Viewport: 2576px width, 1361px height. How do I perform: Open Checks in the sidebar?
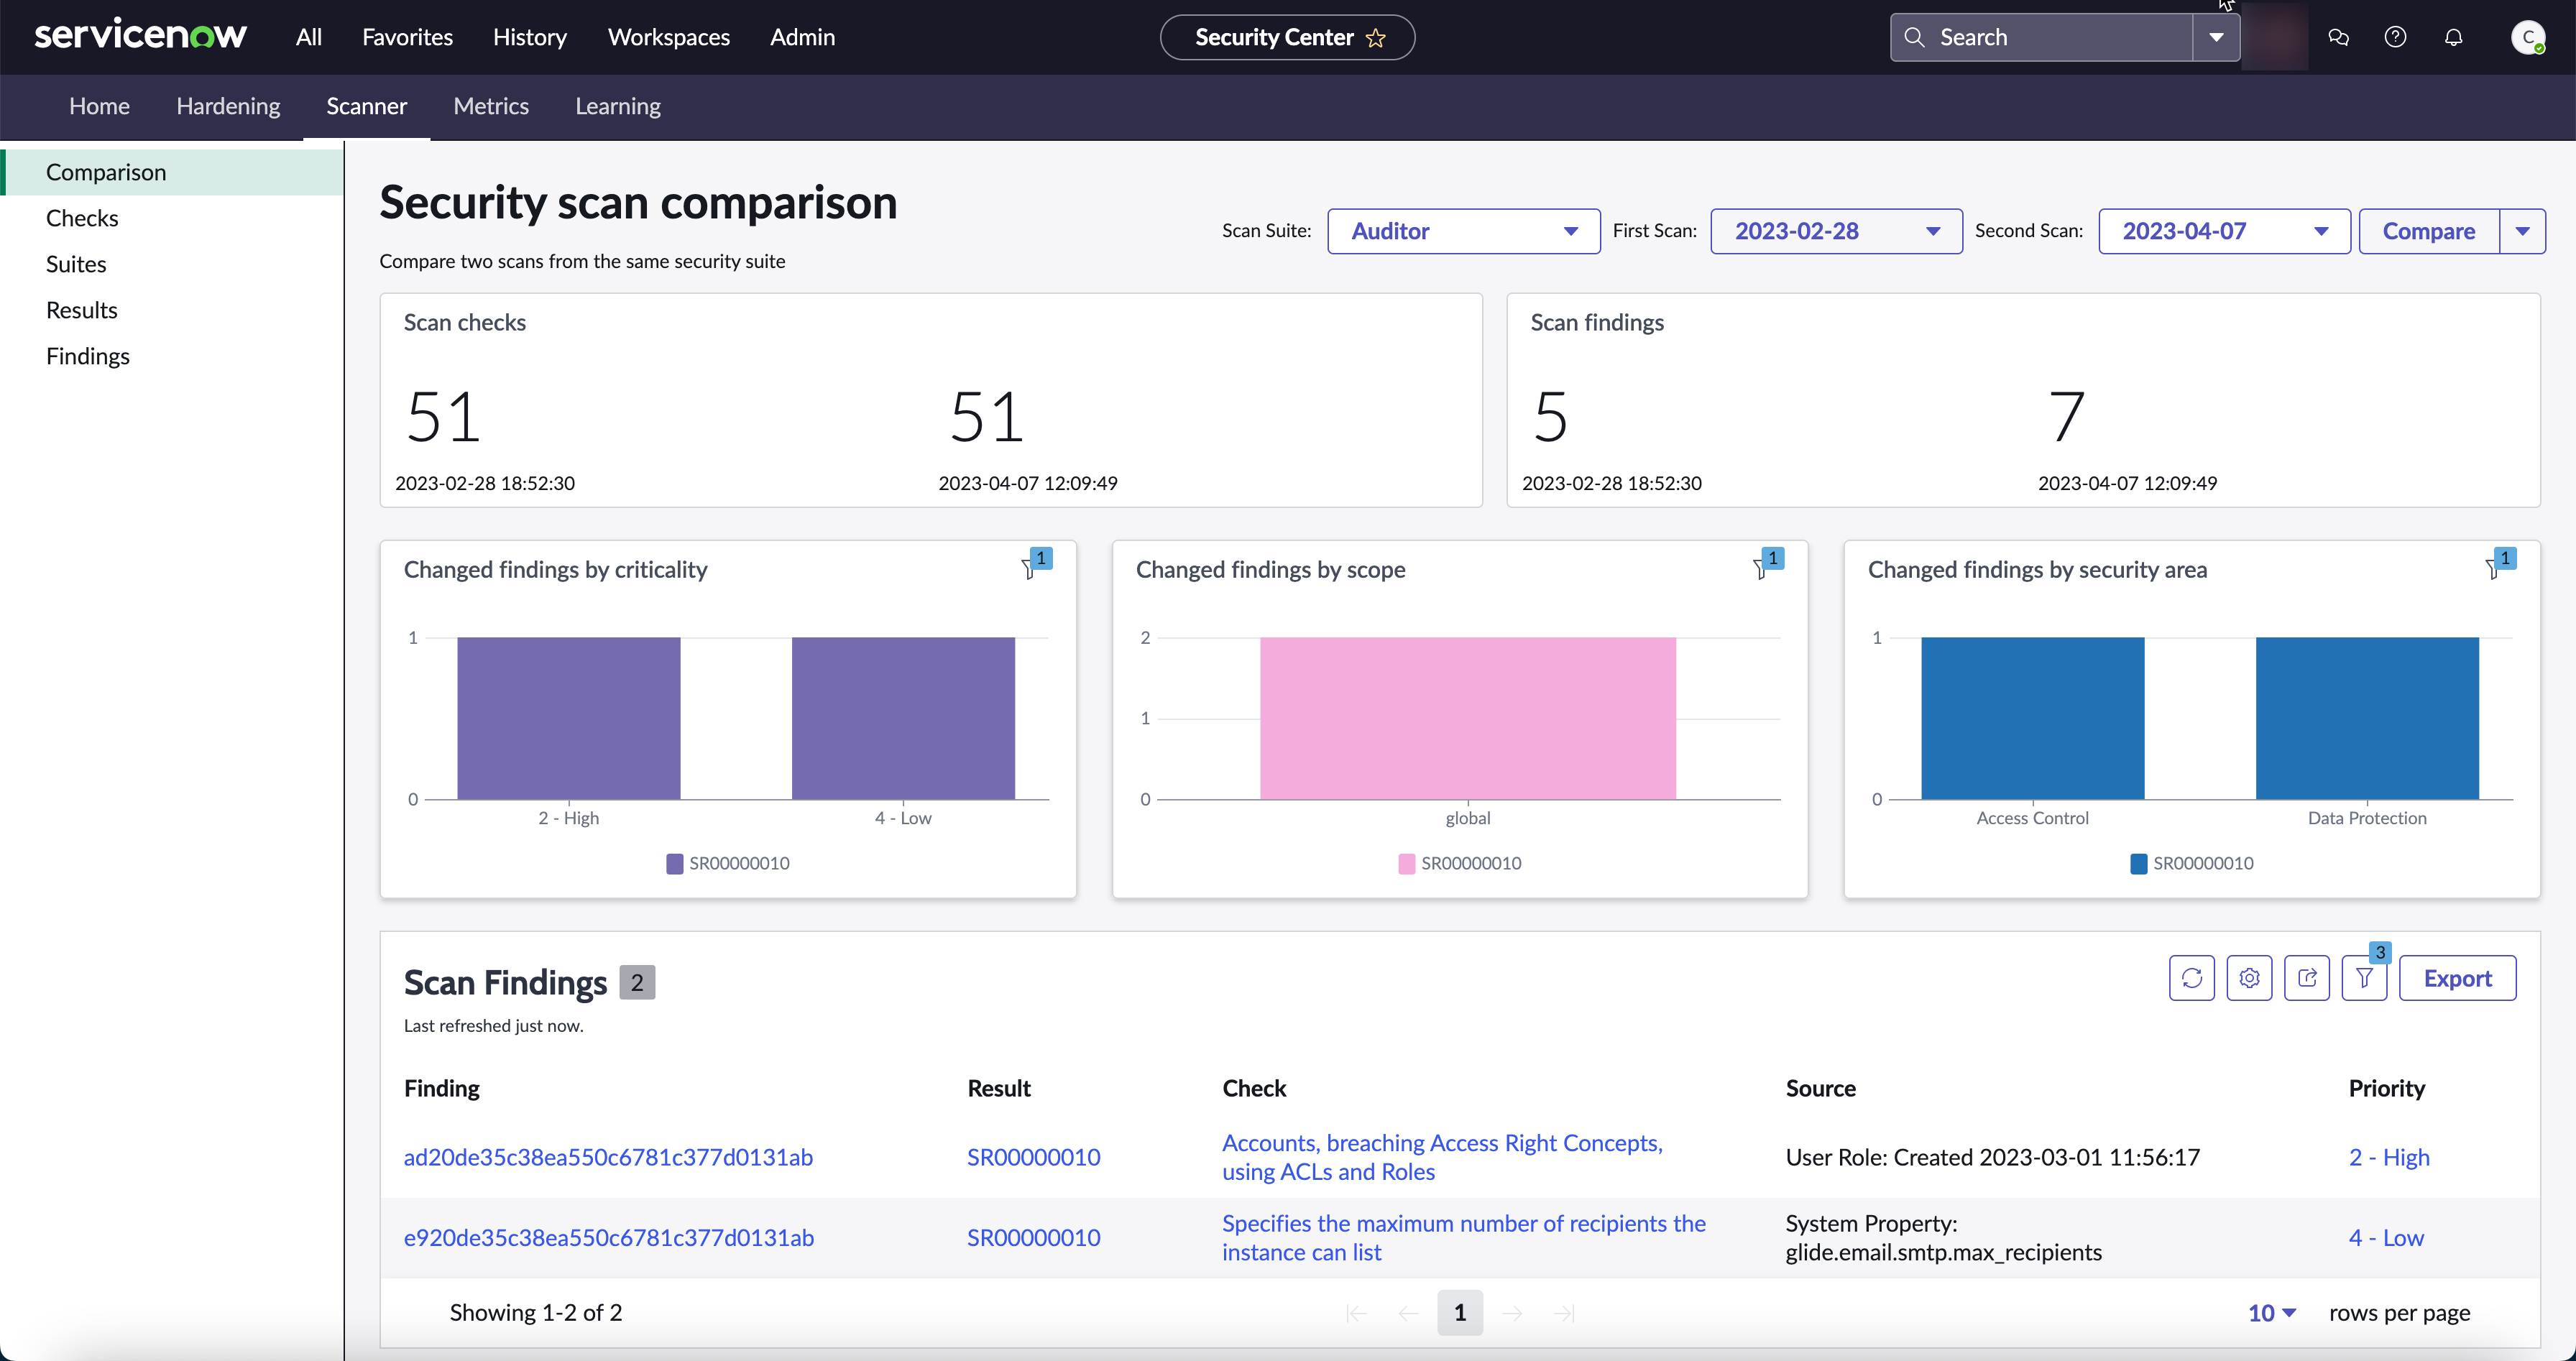coord(172,218)
